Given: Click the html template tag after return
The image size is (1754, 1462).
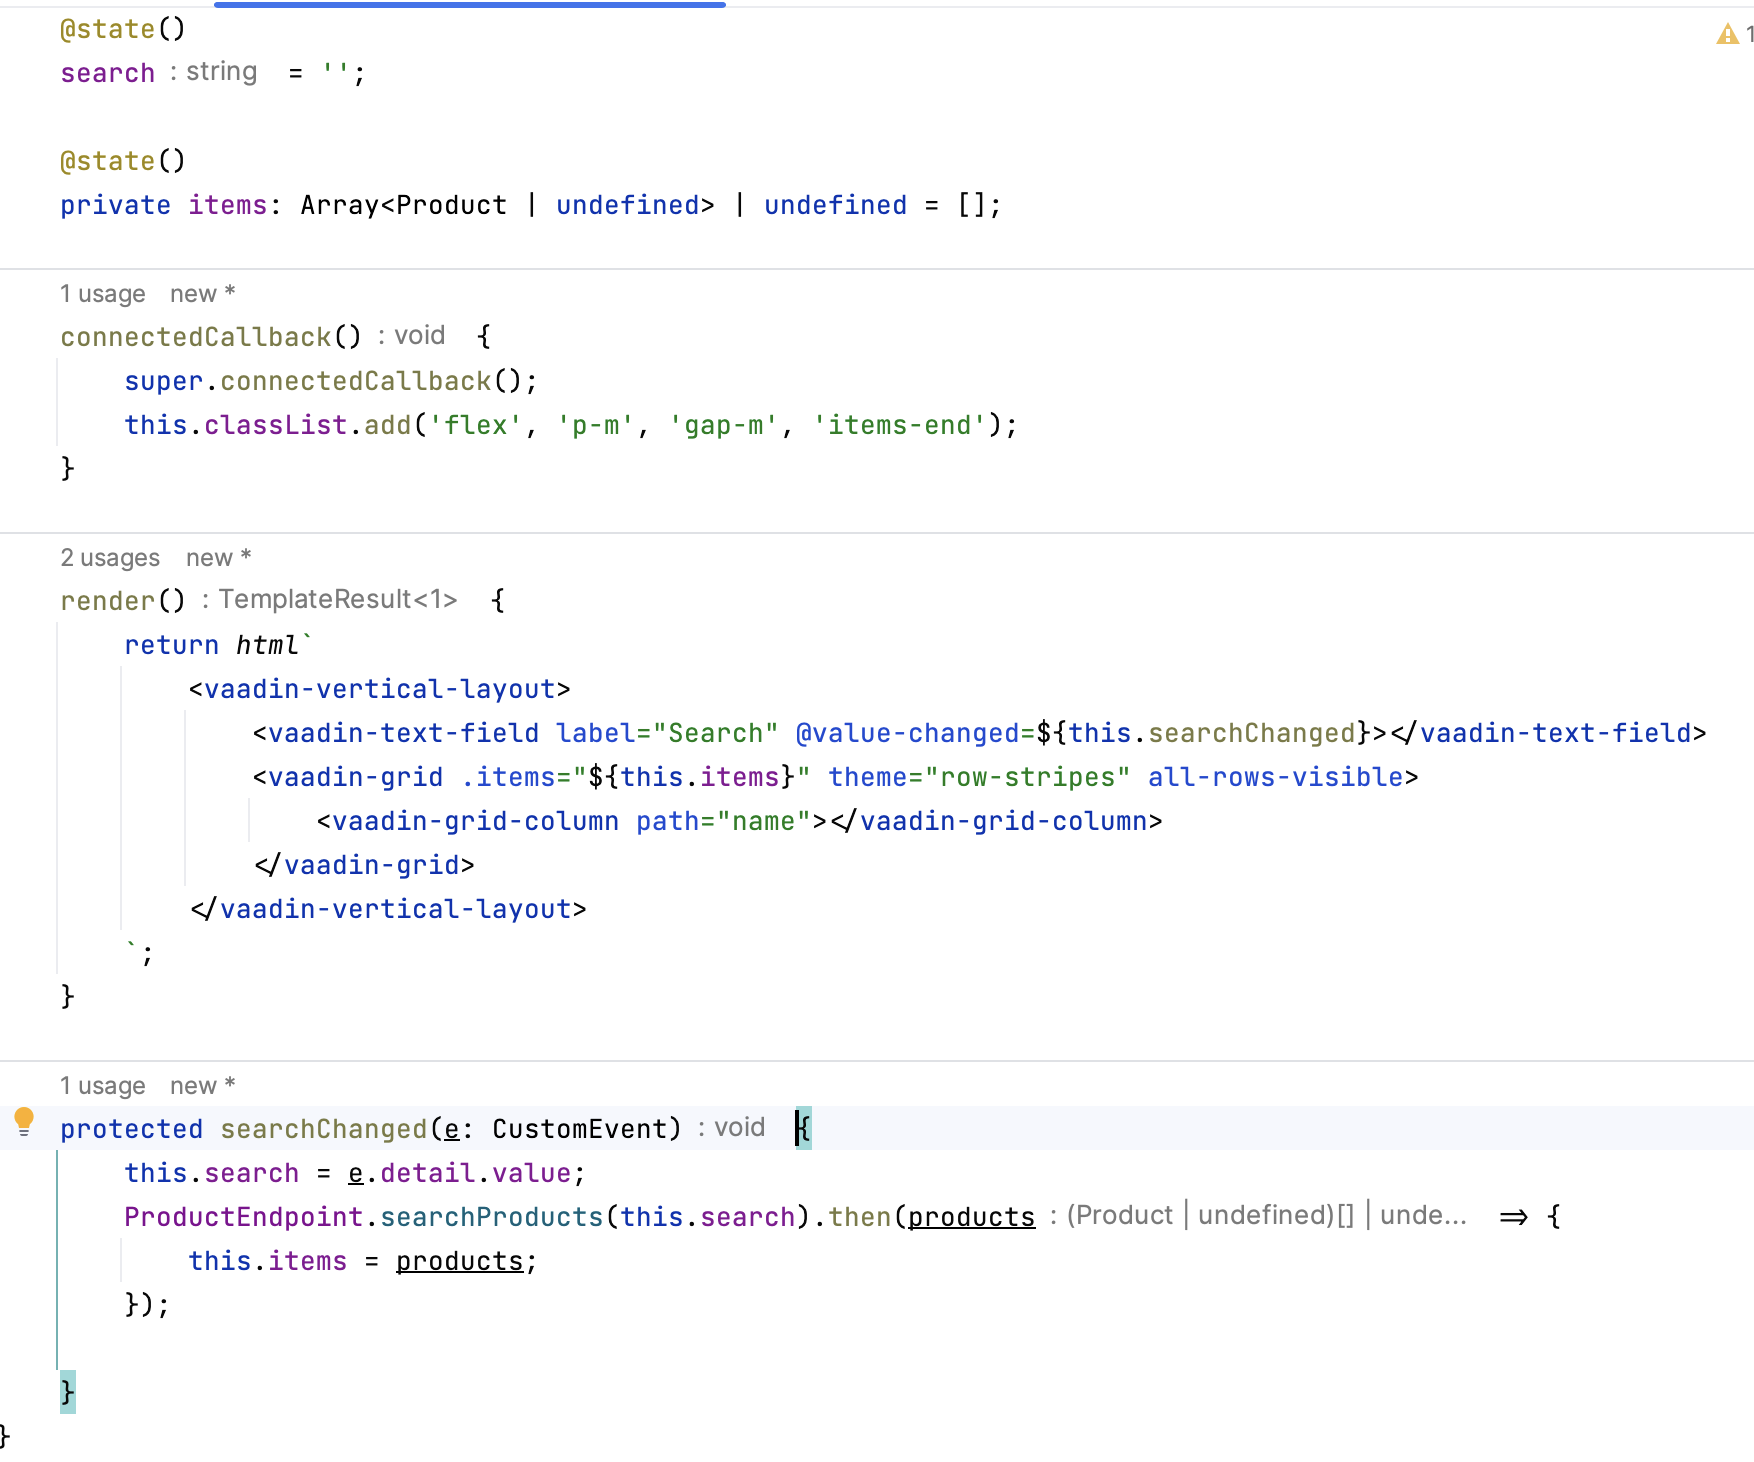Looking at the screenshot, I should point(267,645).
